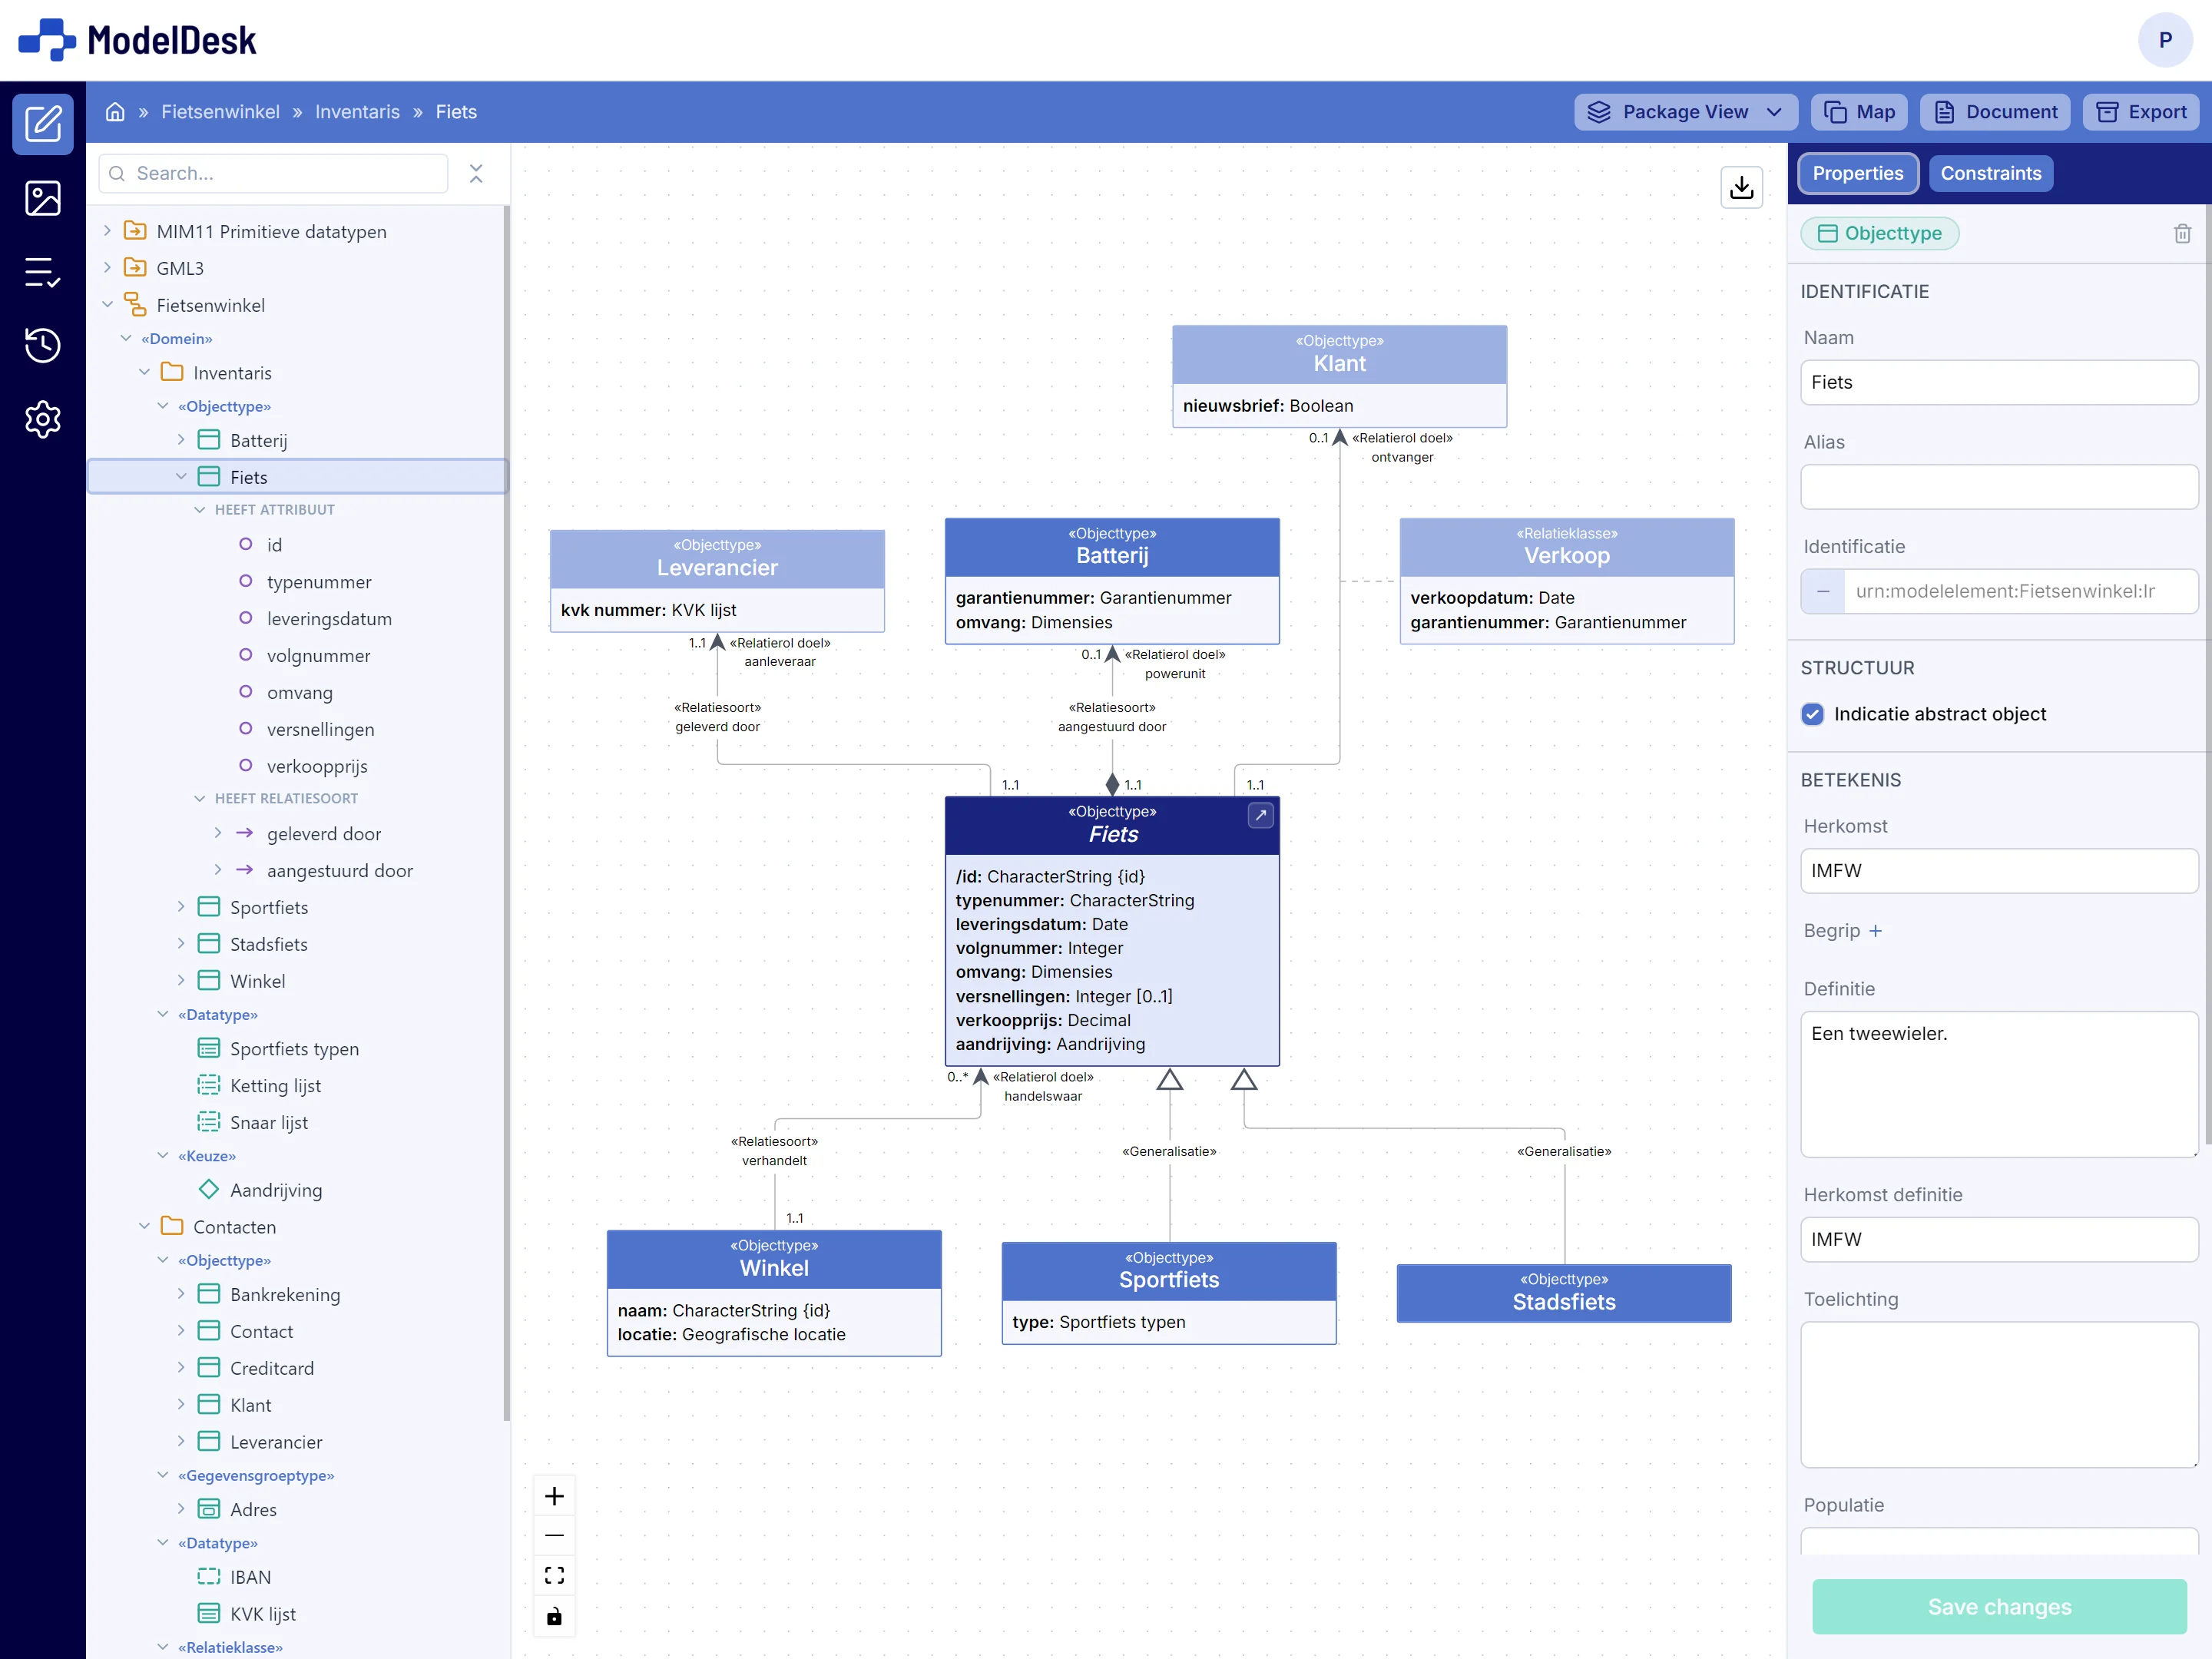Open the history icon in left sidebar

43,346
